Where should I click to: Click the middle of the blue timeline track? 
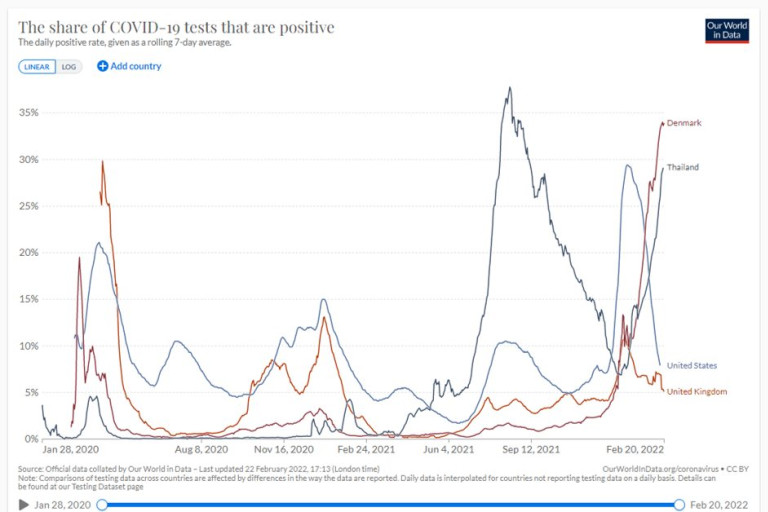tap(389, 505)
